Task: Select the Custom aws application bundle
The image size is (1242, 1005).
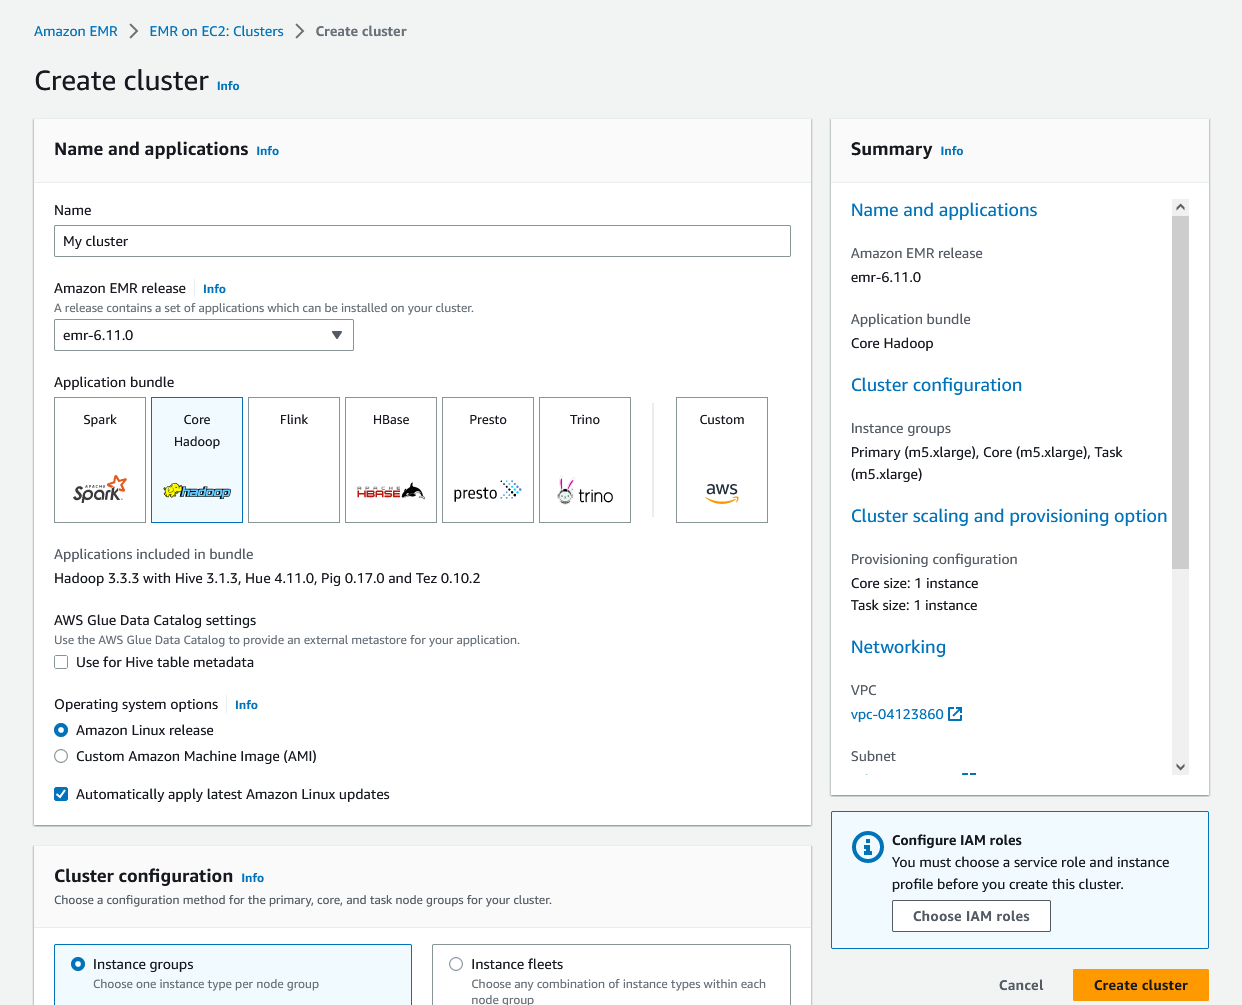Action: [722, 460]
